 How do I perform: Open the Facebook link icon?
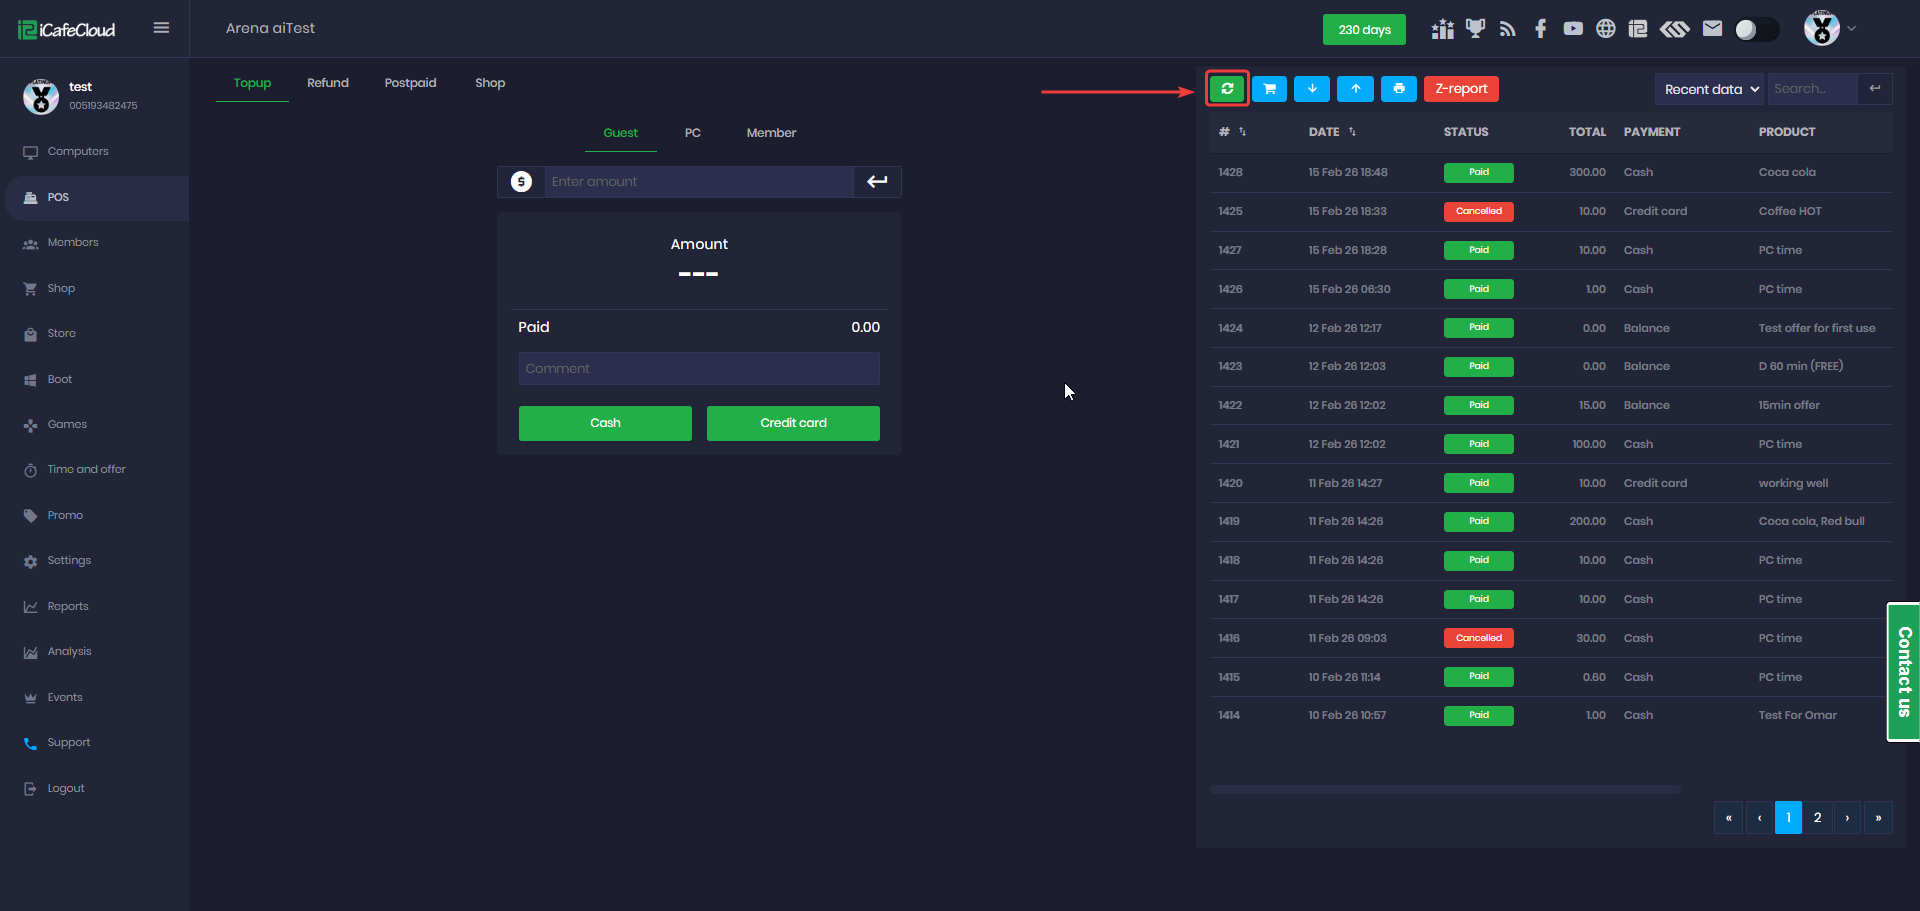pos(1540,29)
